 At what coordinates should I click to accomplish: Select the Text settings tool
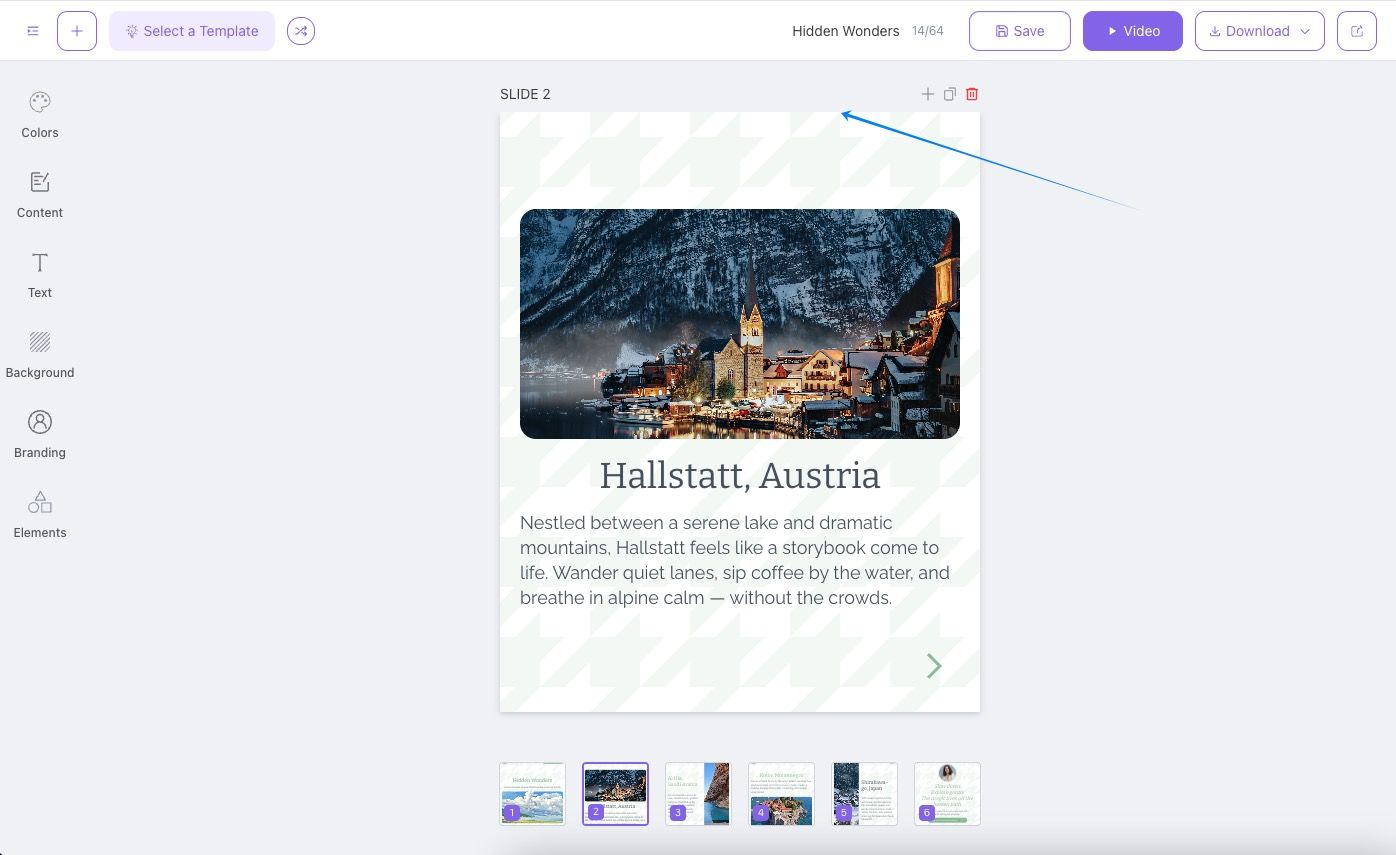click(40, 274)
